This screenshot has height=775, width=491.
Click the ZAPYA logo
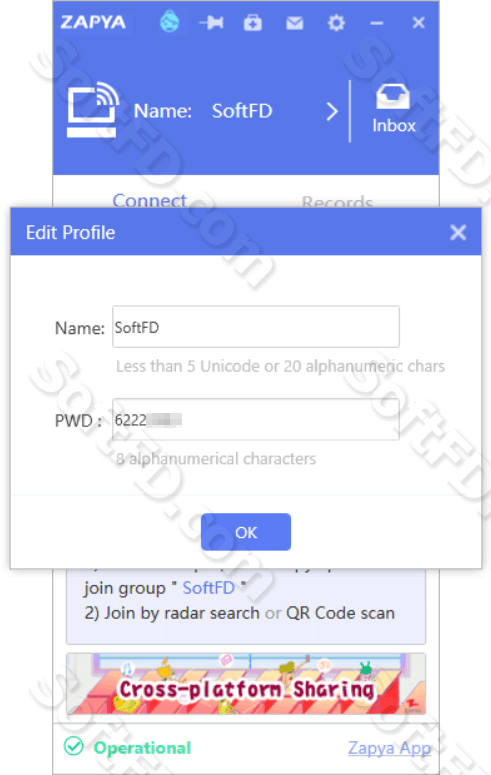coord(93,22)
